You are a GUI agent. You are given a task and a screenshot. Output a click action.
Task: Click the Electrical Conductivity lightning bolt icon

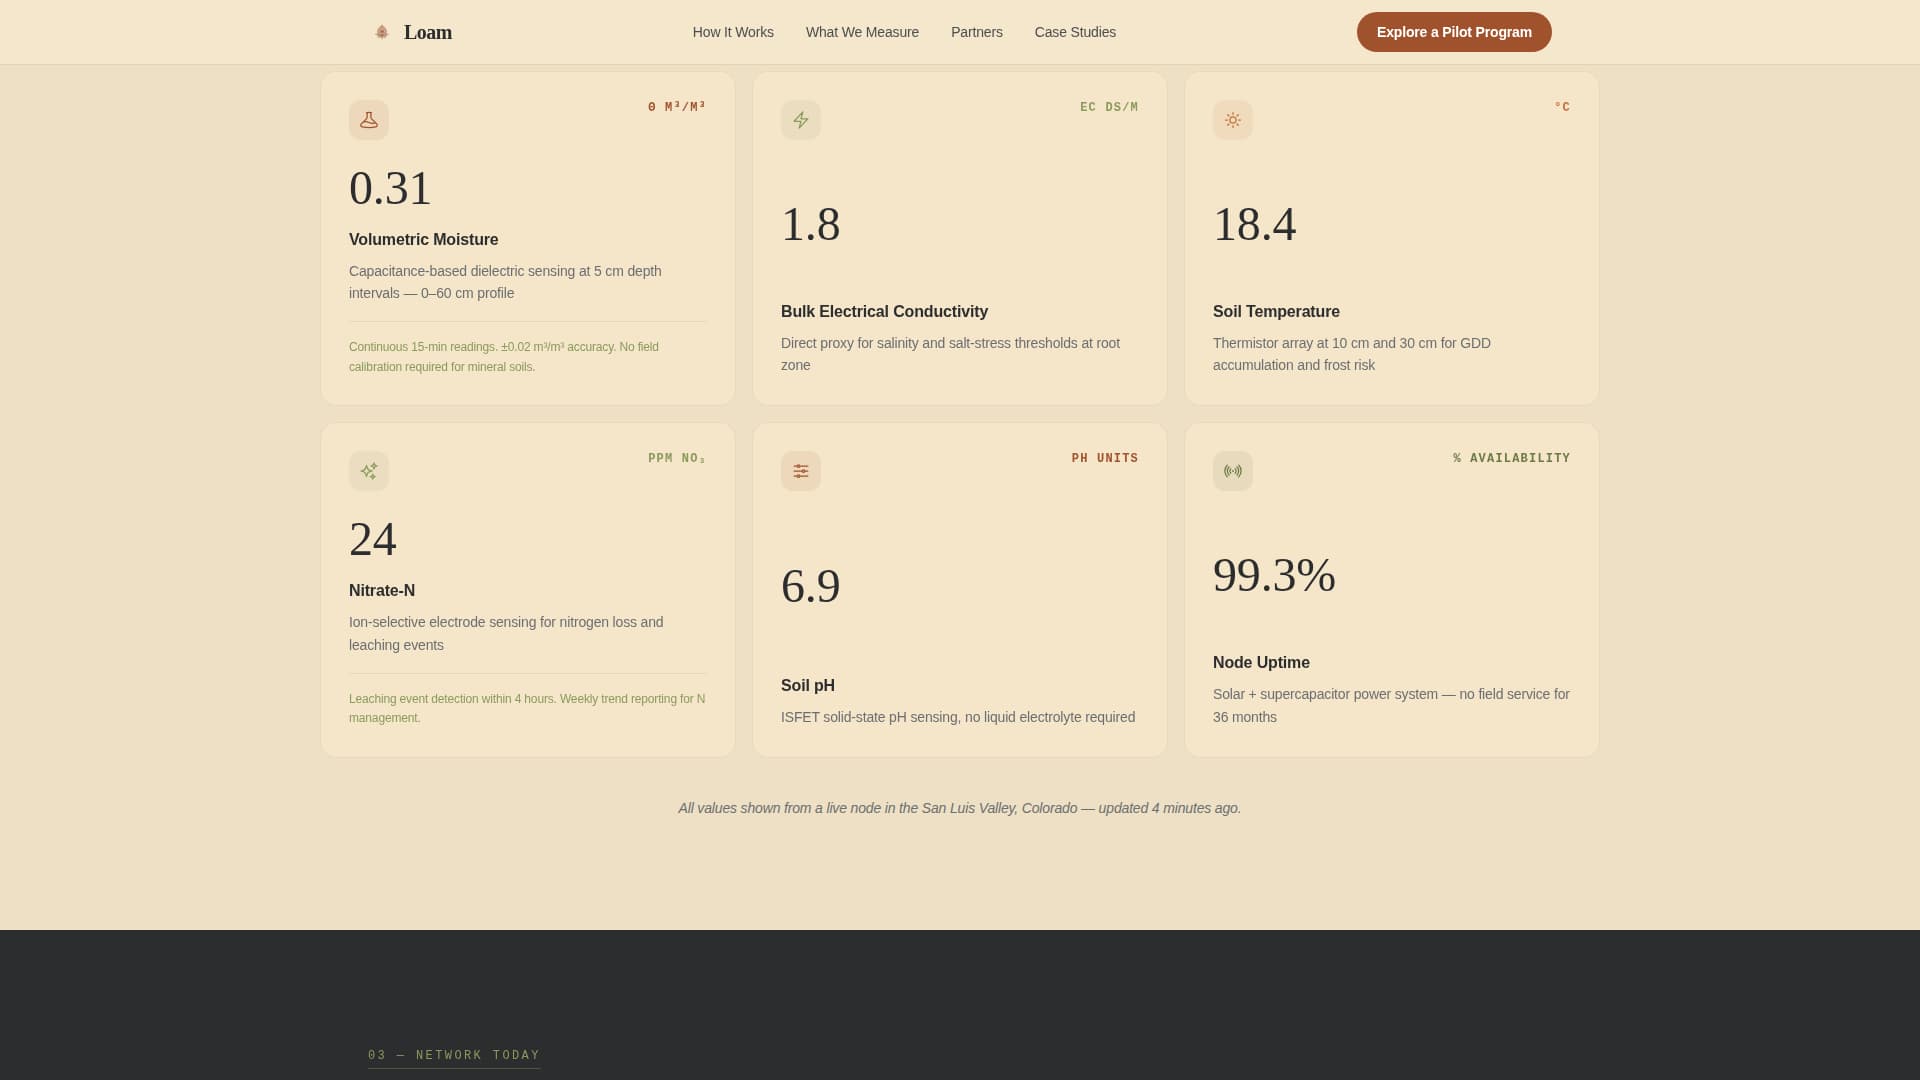(801, 120)
